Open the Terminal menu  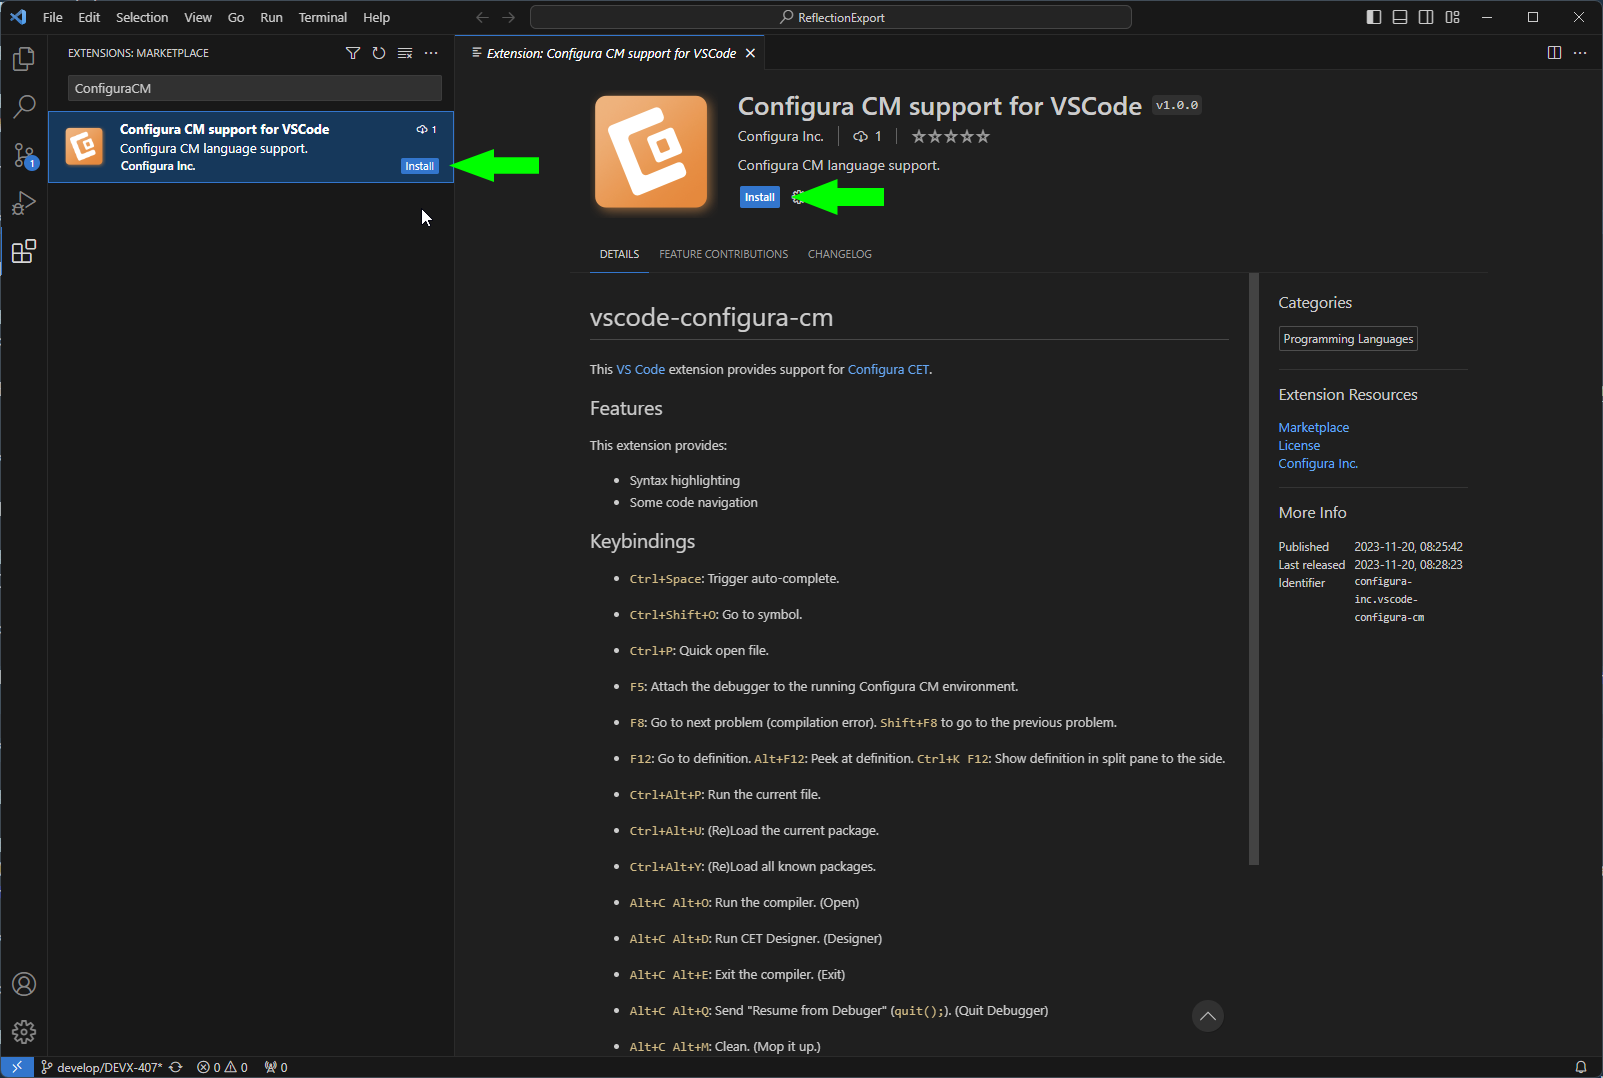click(x=322, y=17)
